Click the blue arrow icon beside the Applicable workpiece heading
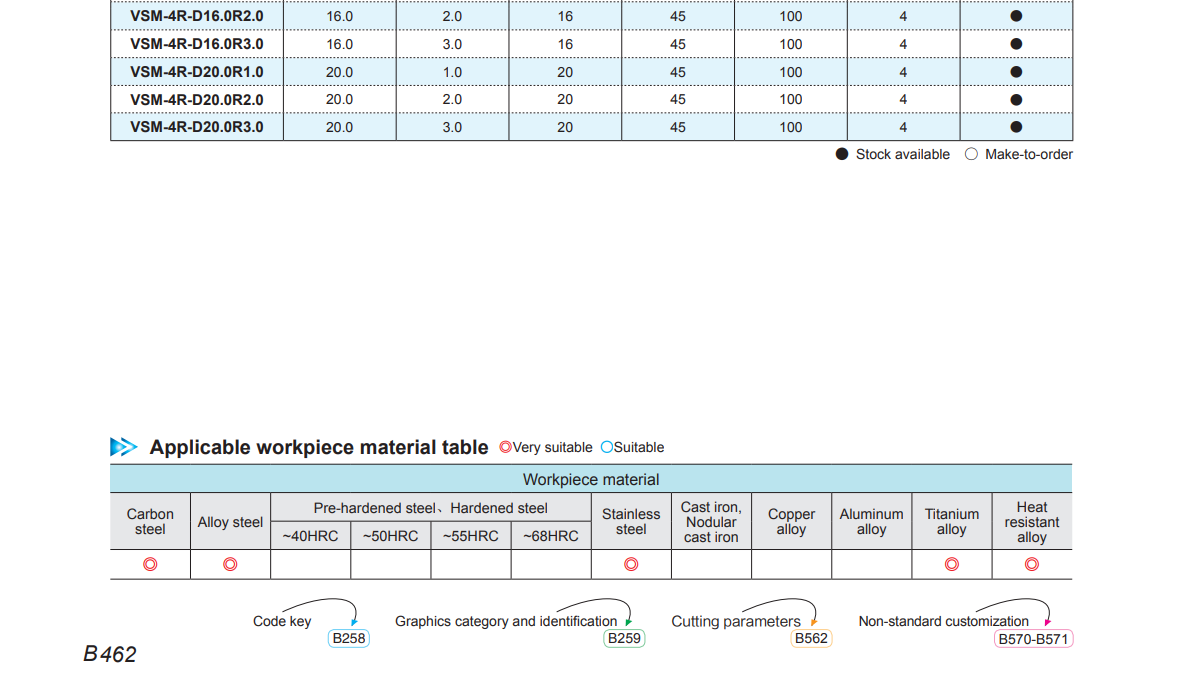The width and height of the screenshot is (1185, 687). point(123,447)
